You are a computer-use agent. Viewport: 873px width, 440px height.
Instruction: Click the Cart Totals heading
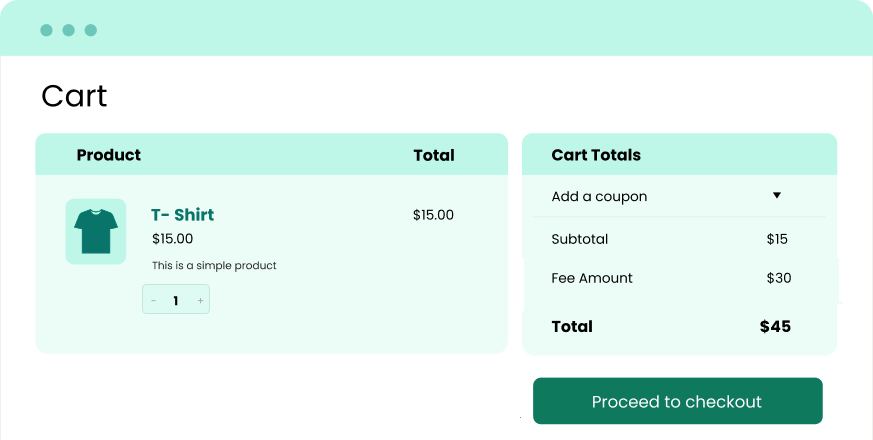pos(596,155)
